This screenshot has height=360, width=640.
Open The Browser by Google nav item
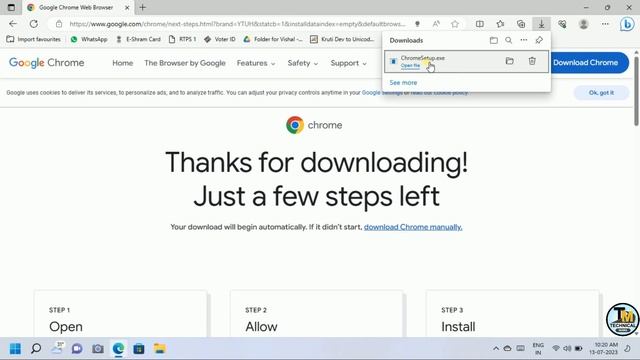pos(184,63)
